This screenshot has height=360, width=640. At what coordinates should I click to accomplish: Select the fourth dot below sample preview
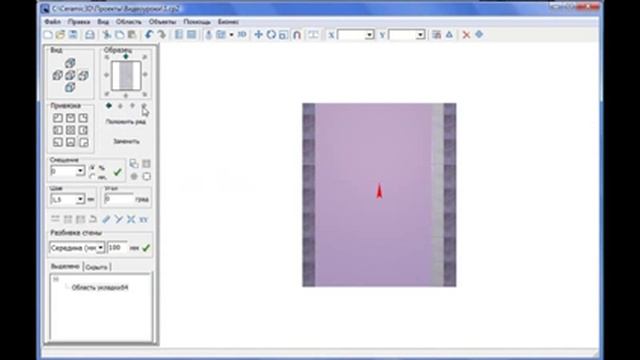coord(144,106)
